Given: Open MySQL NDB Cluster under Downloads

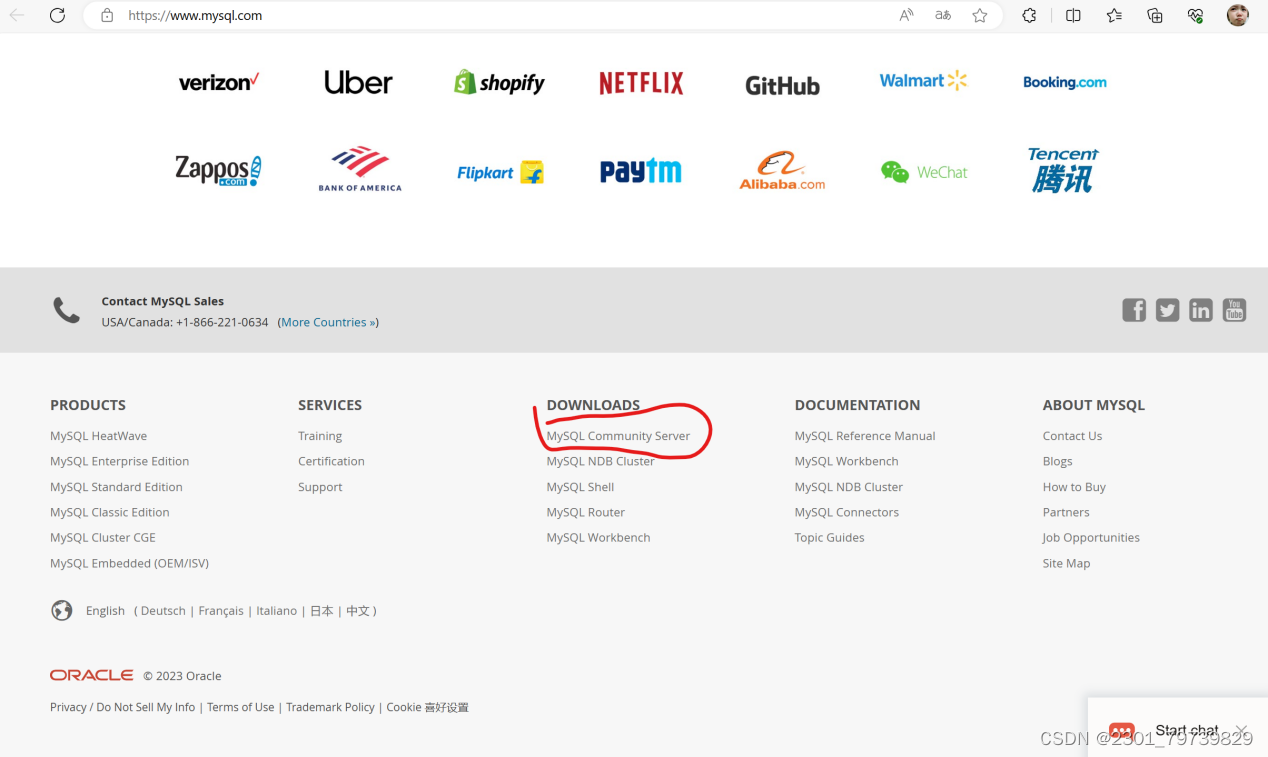Looking at the screenshot, I should (x=600, y=461).
